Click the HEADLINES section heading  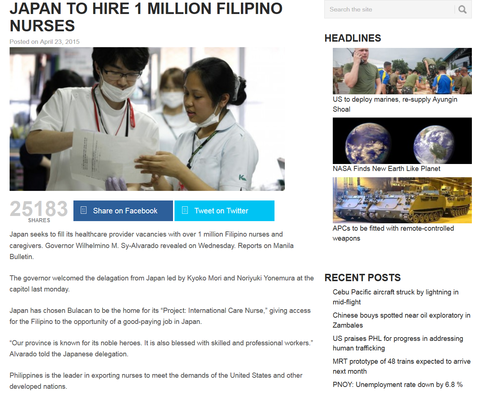(x=353, y=38)
